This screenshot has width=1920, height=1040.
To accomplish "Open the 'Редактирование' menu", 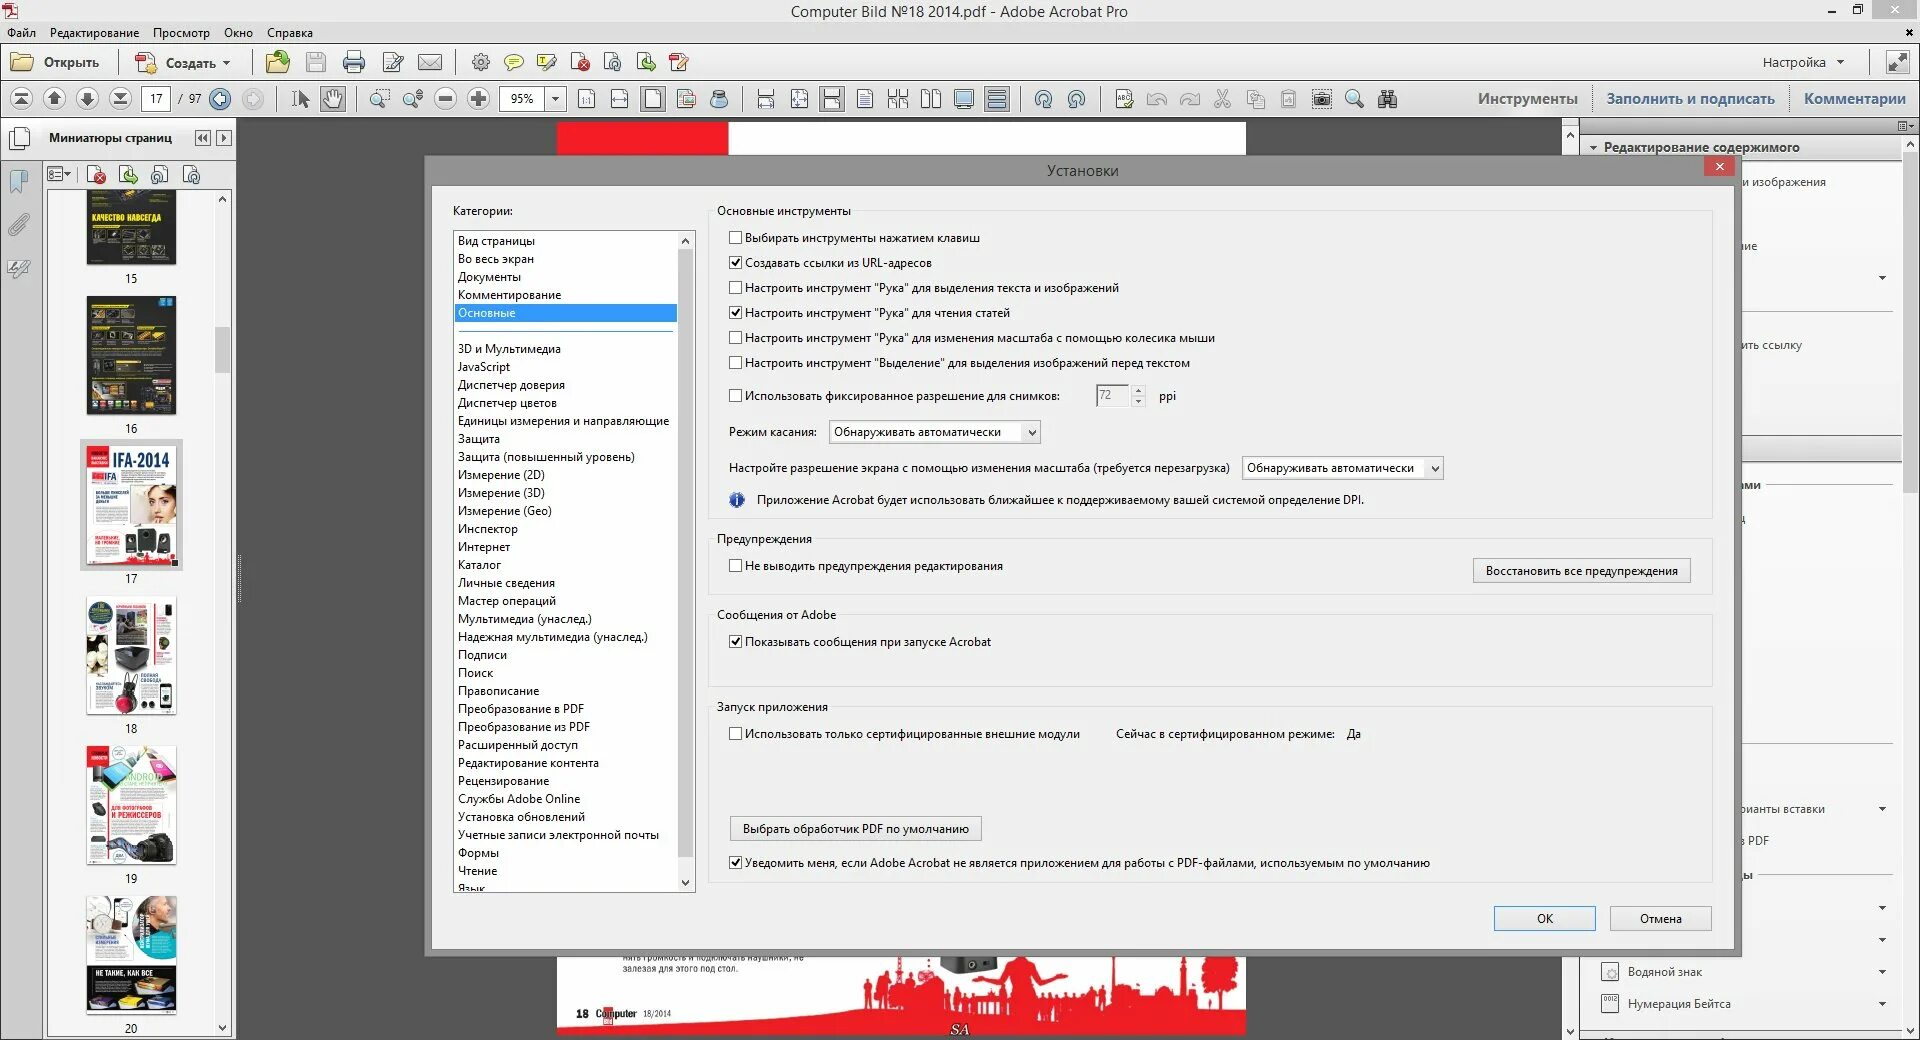I will pos(95,33).
